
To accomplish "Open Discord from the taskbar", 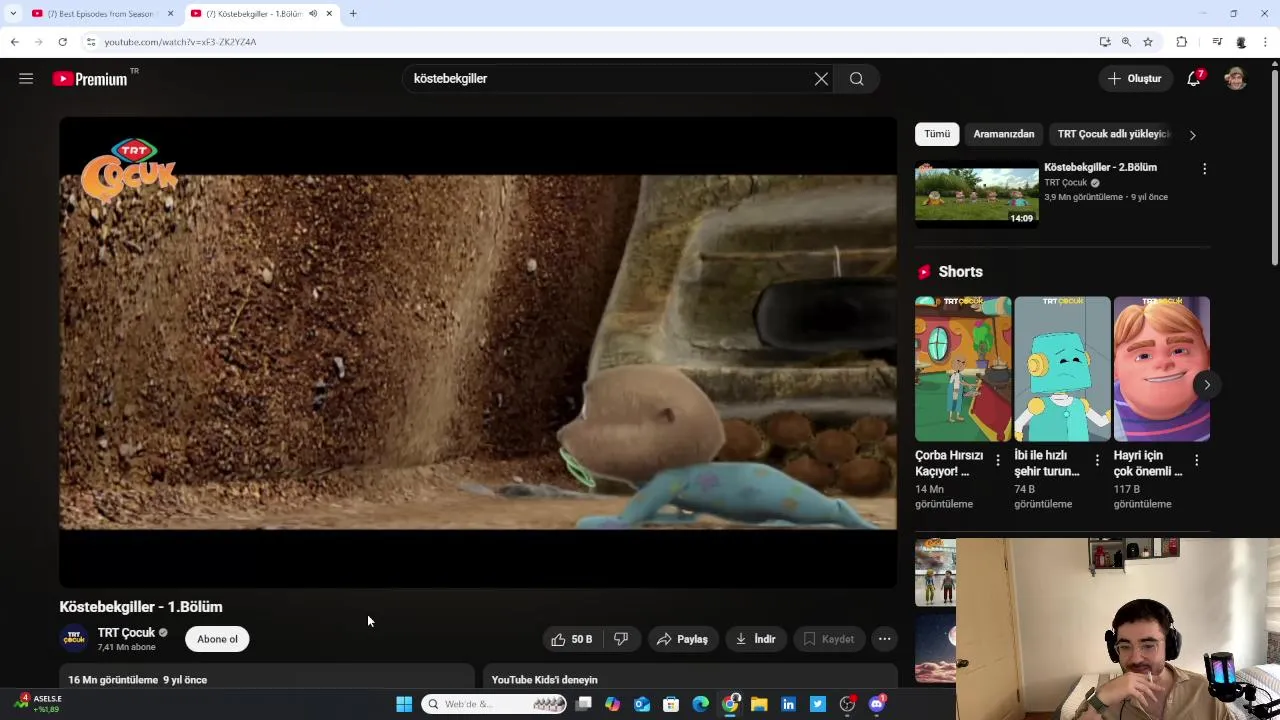I will 877,704.
